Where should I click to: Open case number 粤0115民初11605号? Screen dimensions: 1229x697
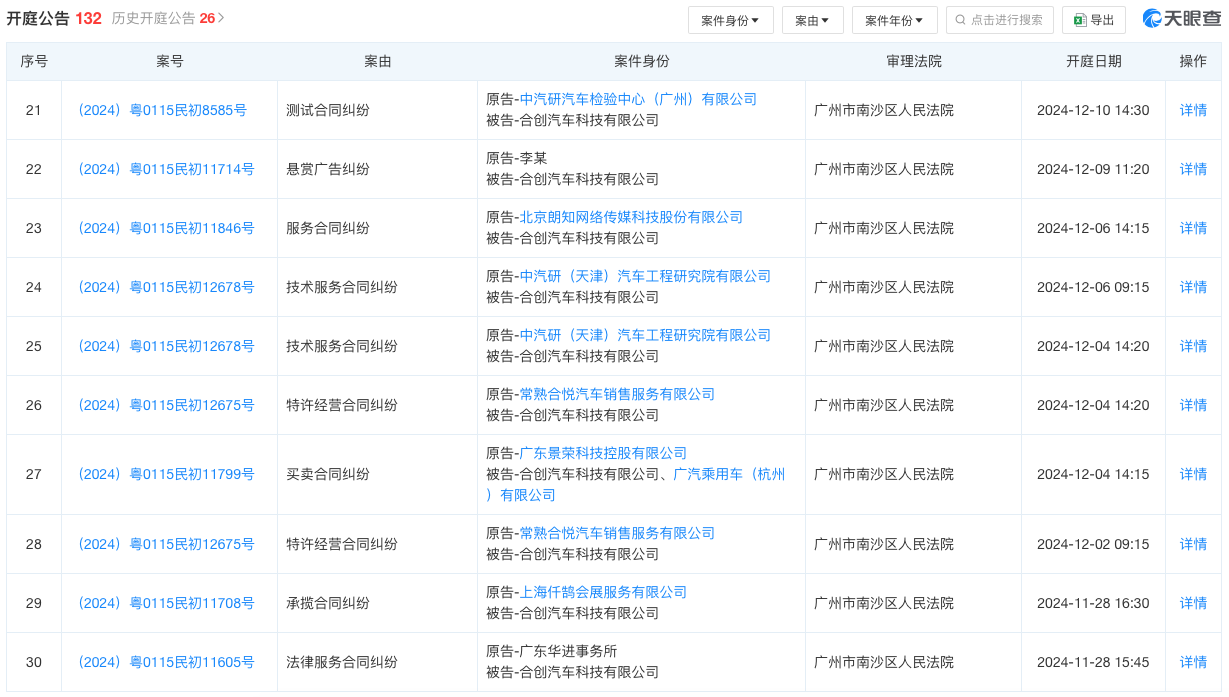(166, 662)
